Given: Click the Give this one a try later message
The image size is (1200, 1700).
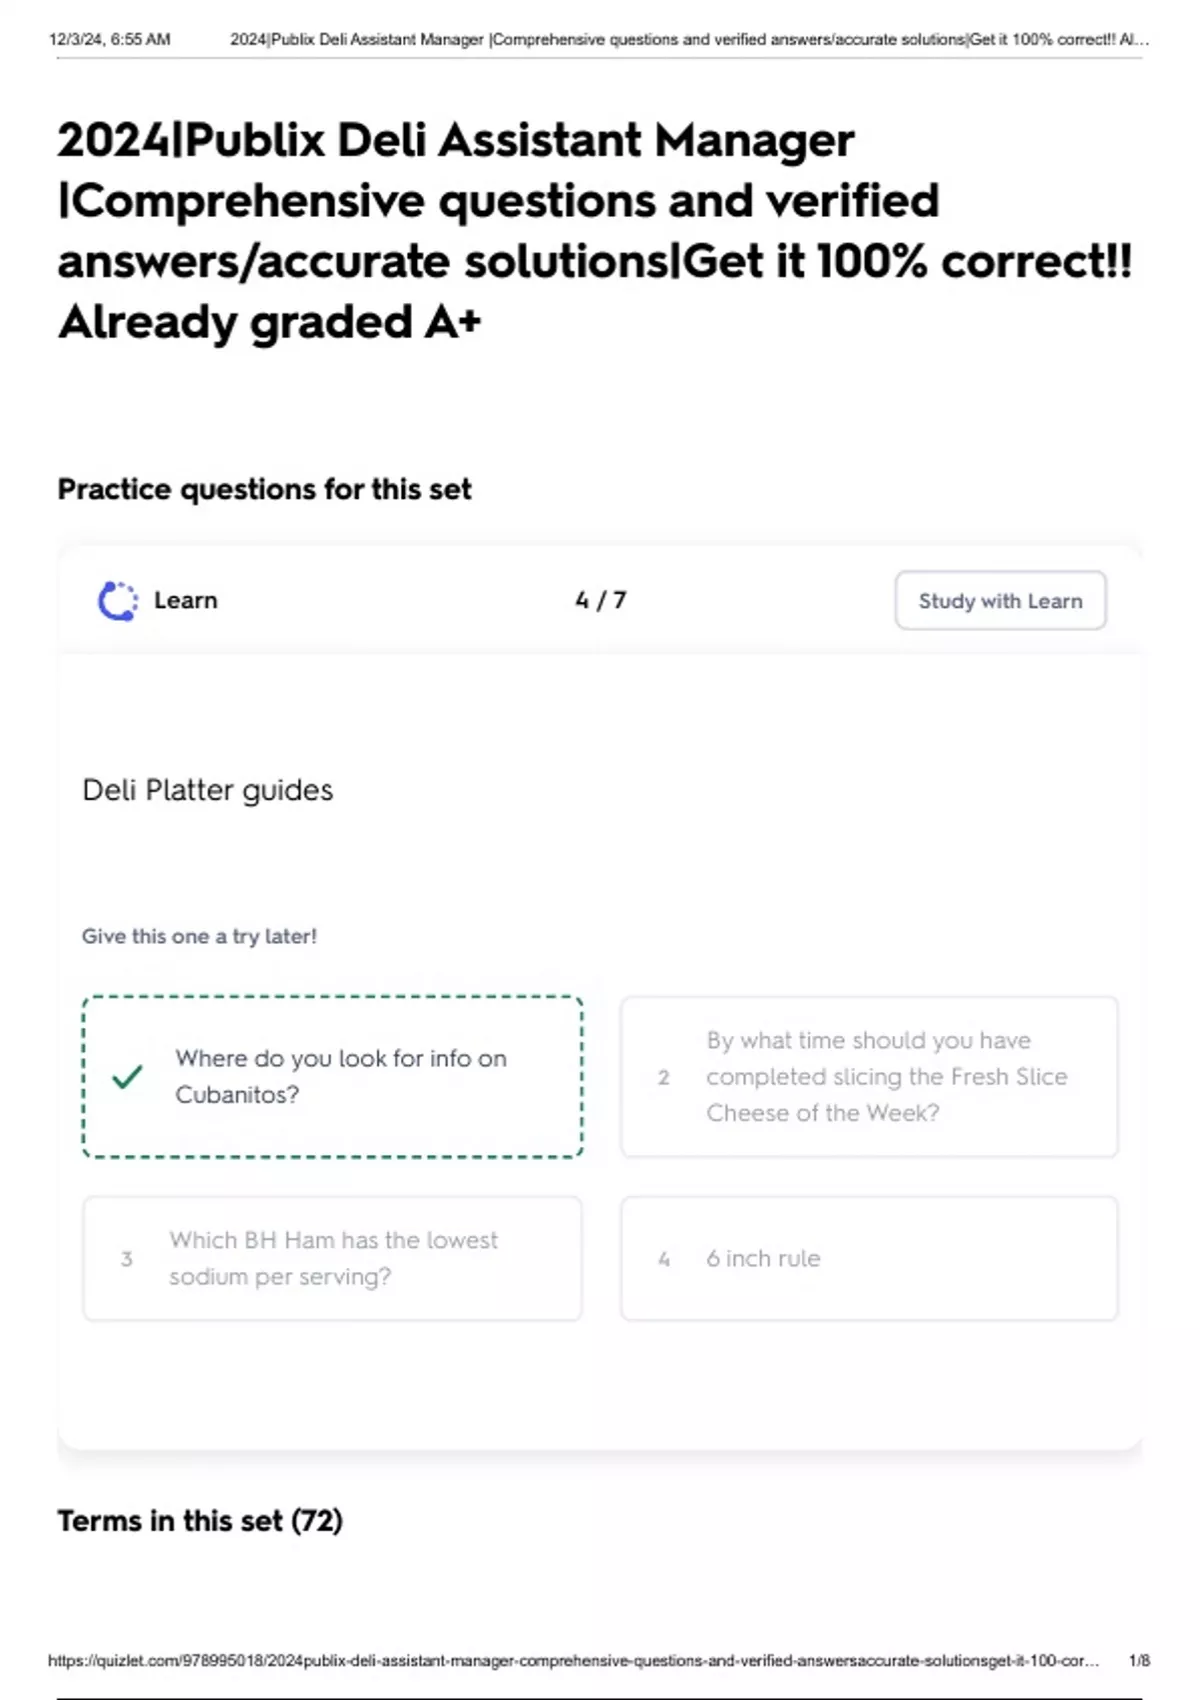Looking at the screenshot, I should [x=199, y=937].
